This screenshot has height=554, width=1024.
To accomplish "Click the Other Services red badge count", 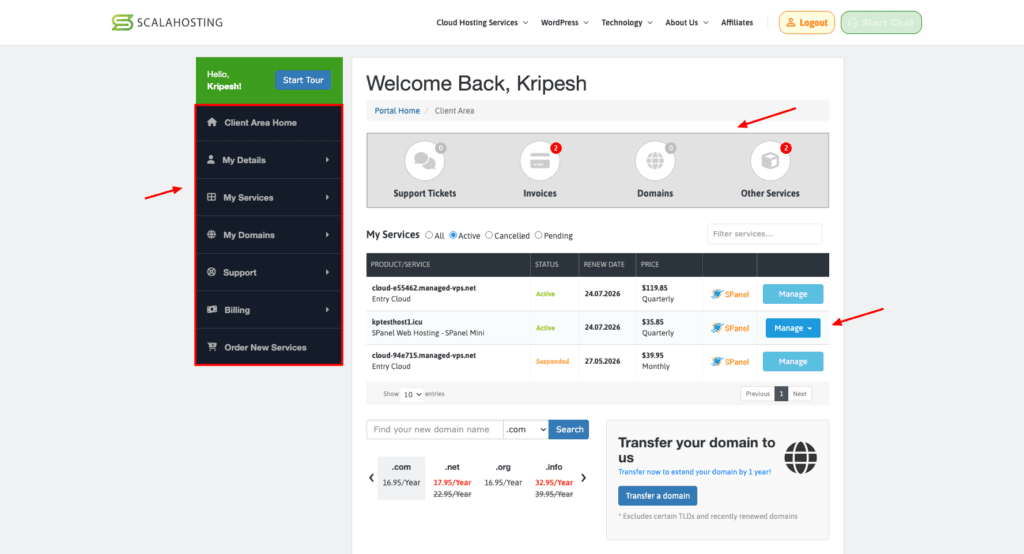I will pos(786,148).
